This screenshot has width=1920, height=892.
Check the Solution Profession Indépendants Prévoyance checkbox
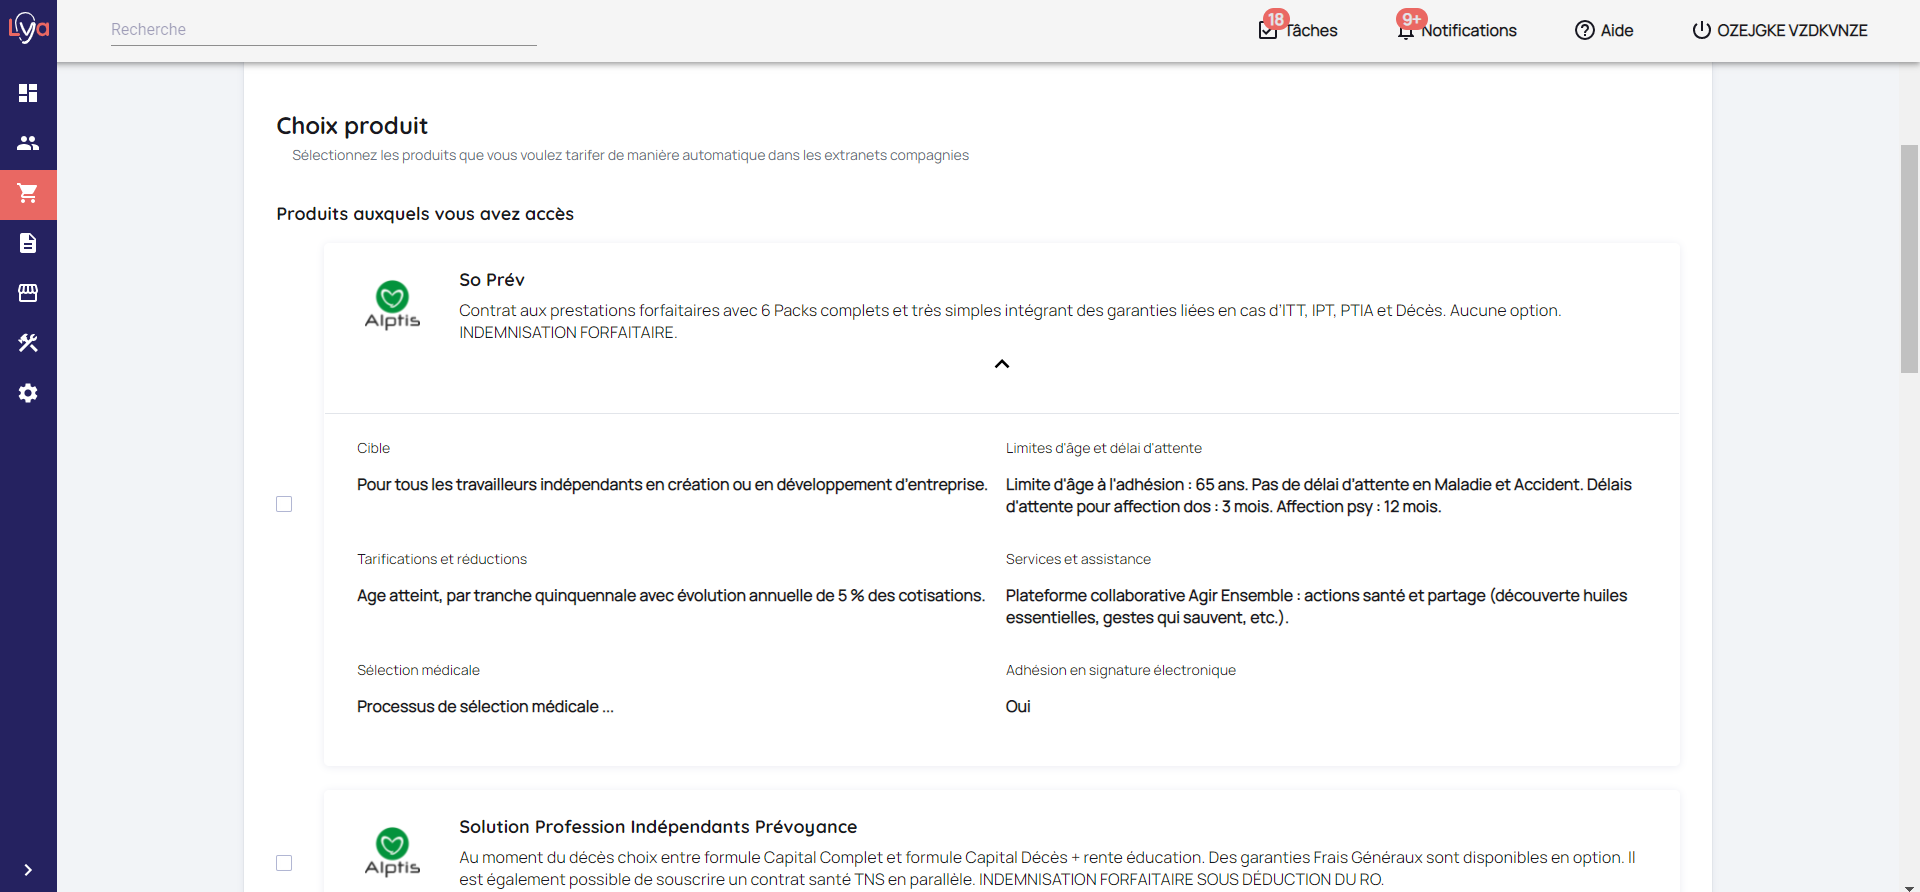click(284, 863)
